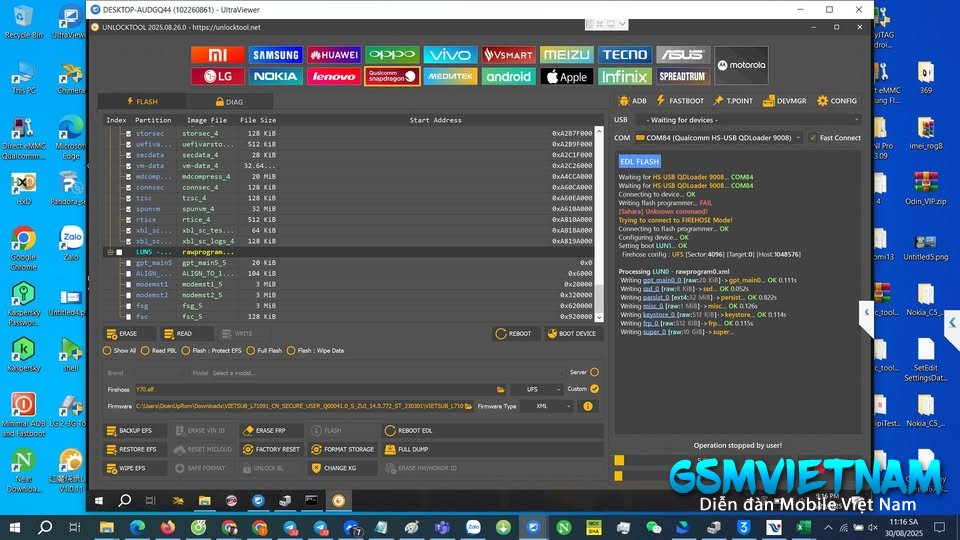Open the USB waiting for devices dropdown
This screenshot has height=540, width=960.
pyautogui.click(x=748, y=120)
